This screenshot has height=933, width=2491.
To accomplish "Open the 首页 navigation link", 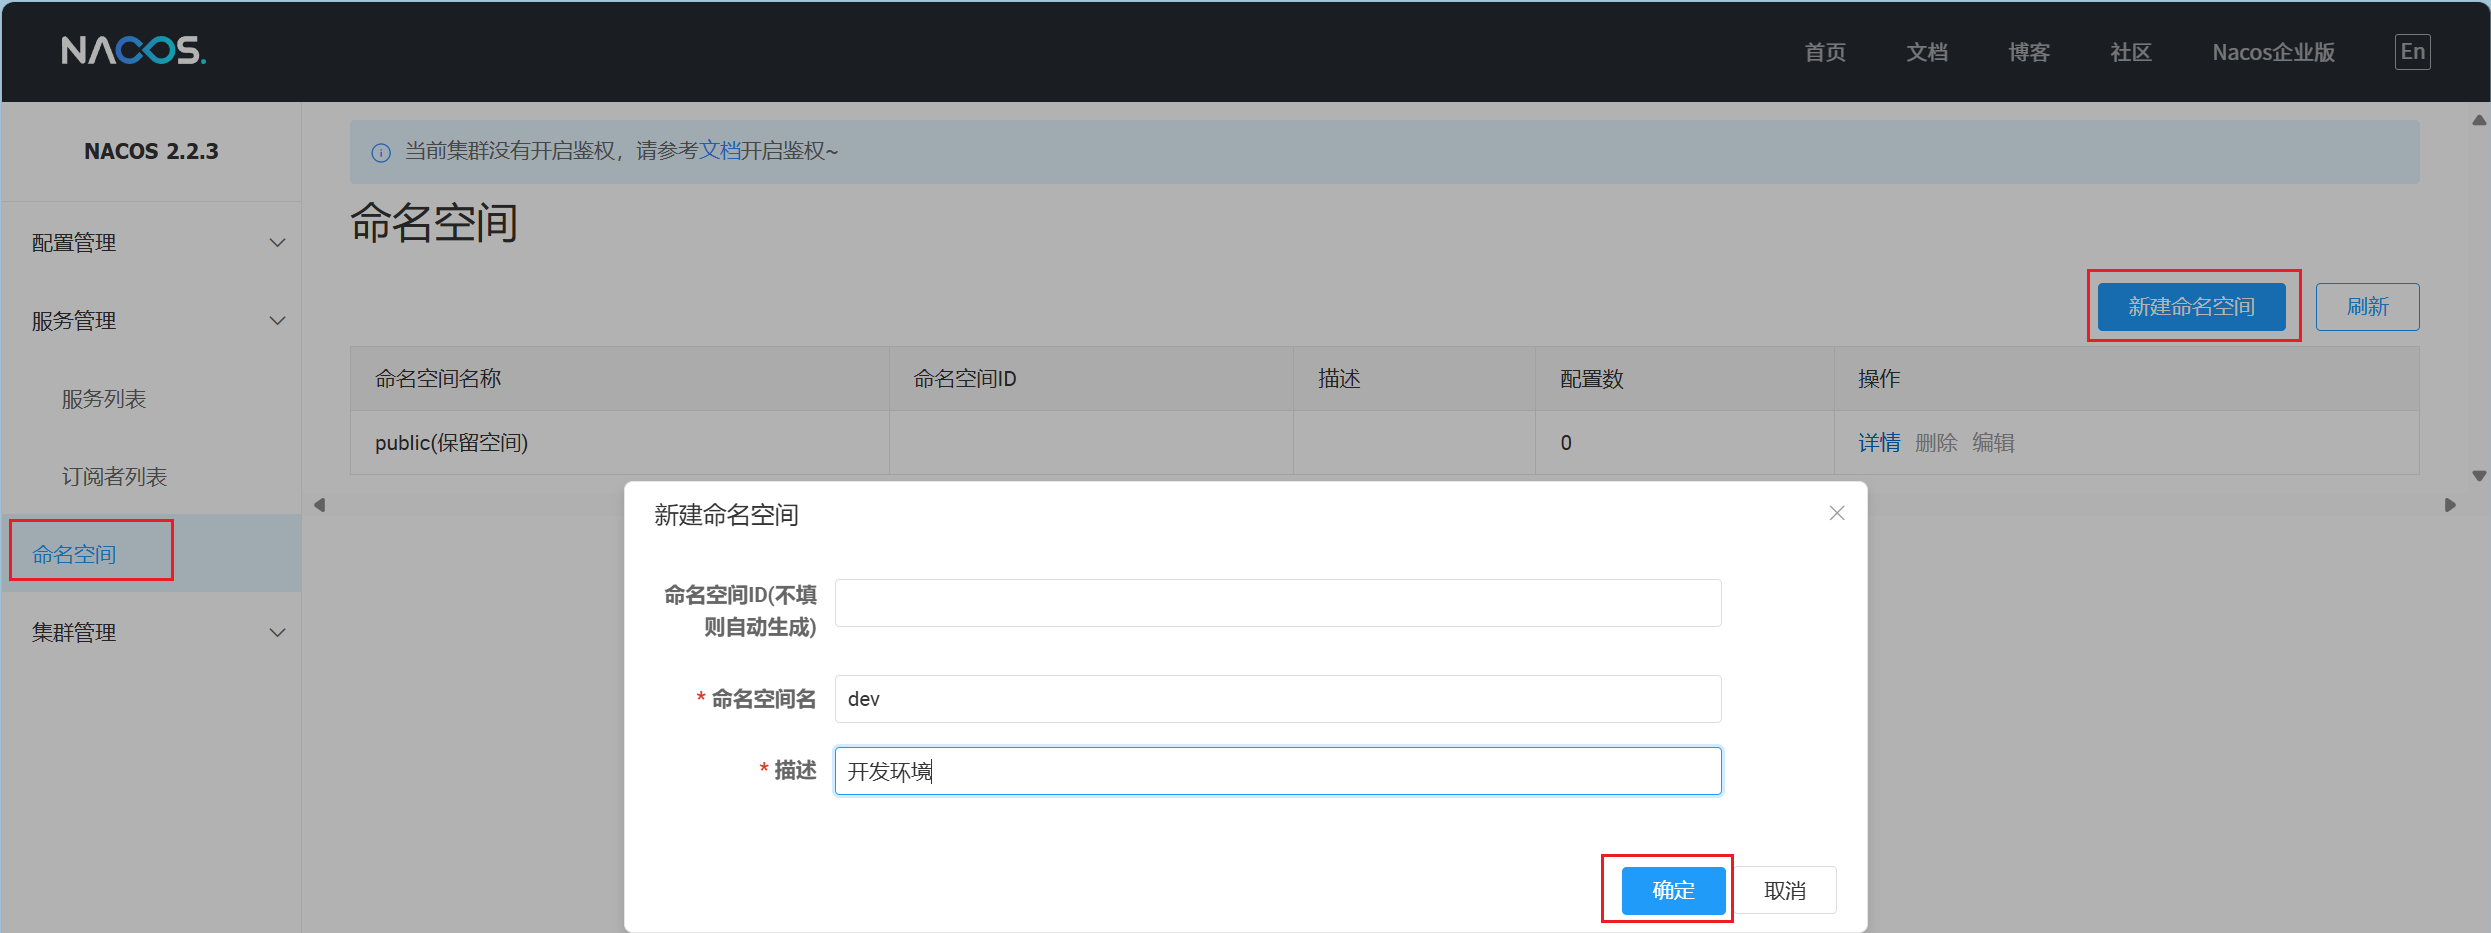I will click(x=1825, y=52).
